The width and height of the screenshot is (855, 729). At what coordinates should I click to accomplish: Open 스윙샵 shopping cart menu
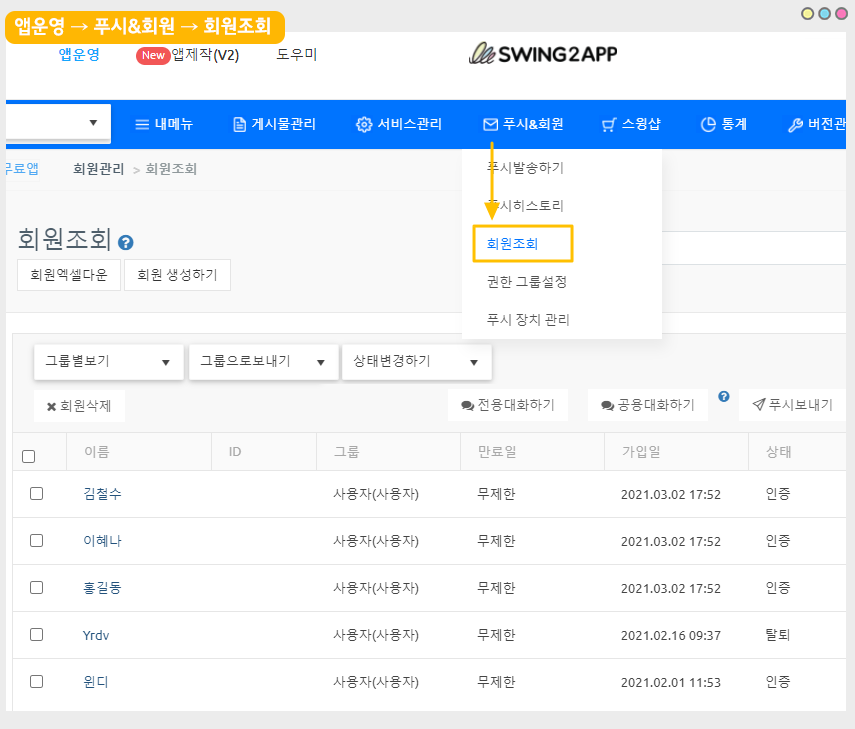(x=630, y=125)
